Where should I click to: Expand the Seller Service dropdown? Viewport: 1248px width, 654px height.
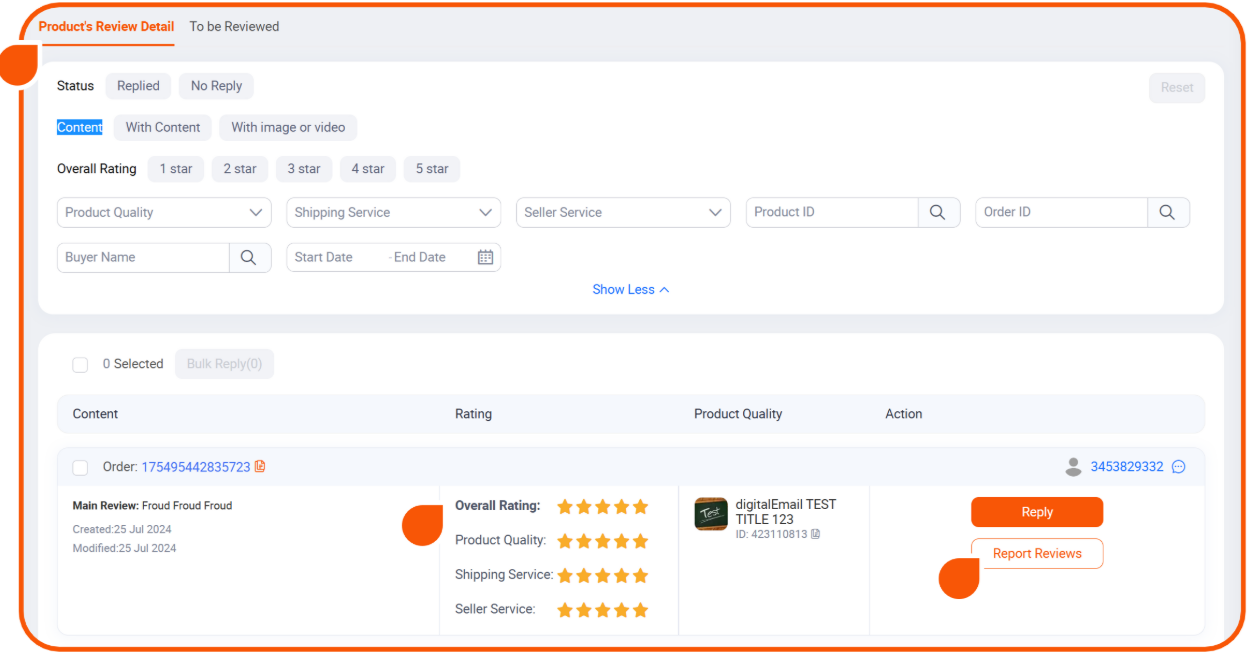[622, 212]
